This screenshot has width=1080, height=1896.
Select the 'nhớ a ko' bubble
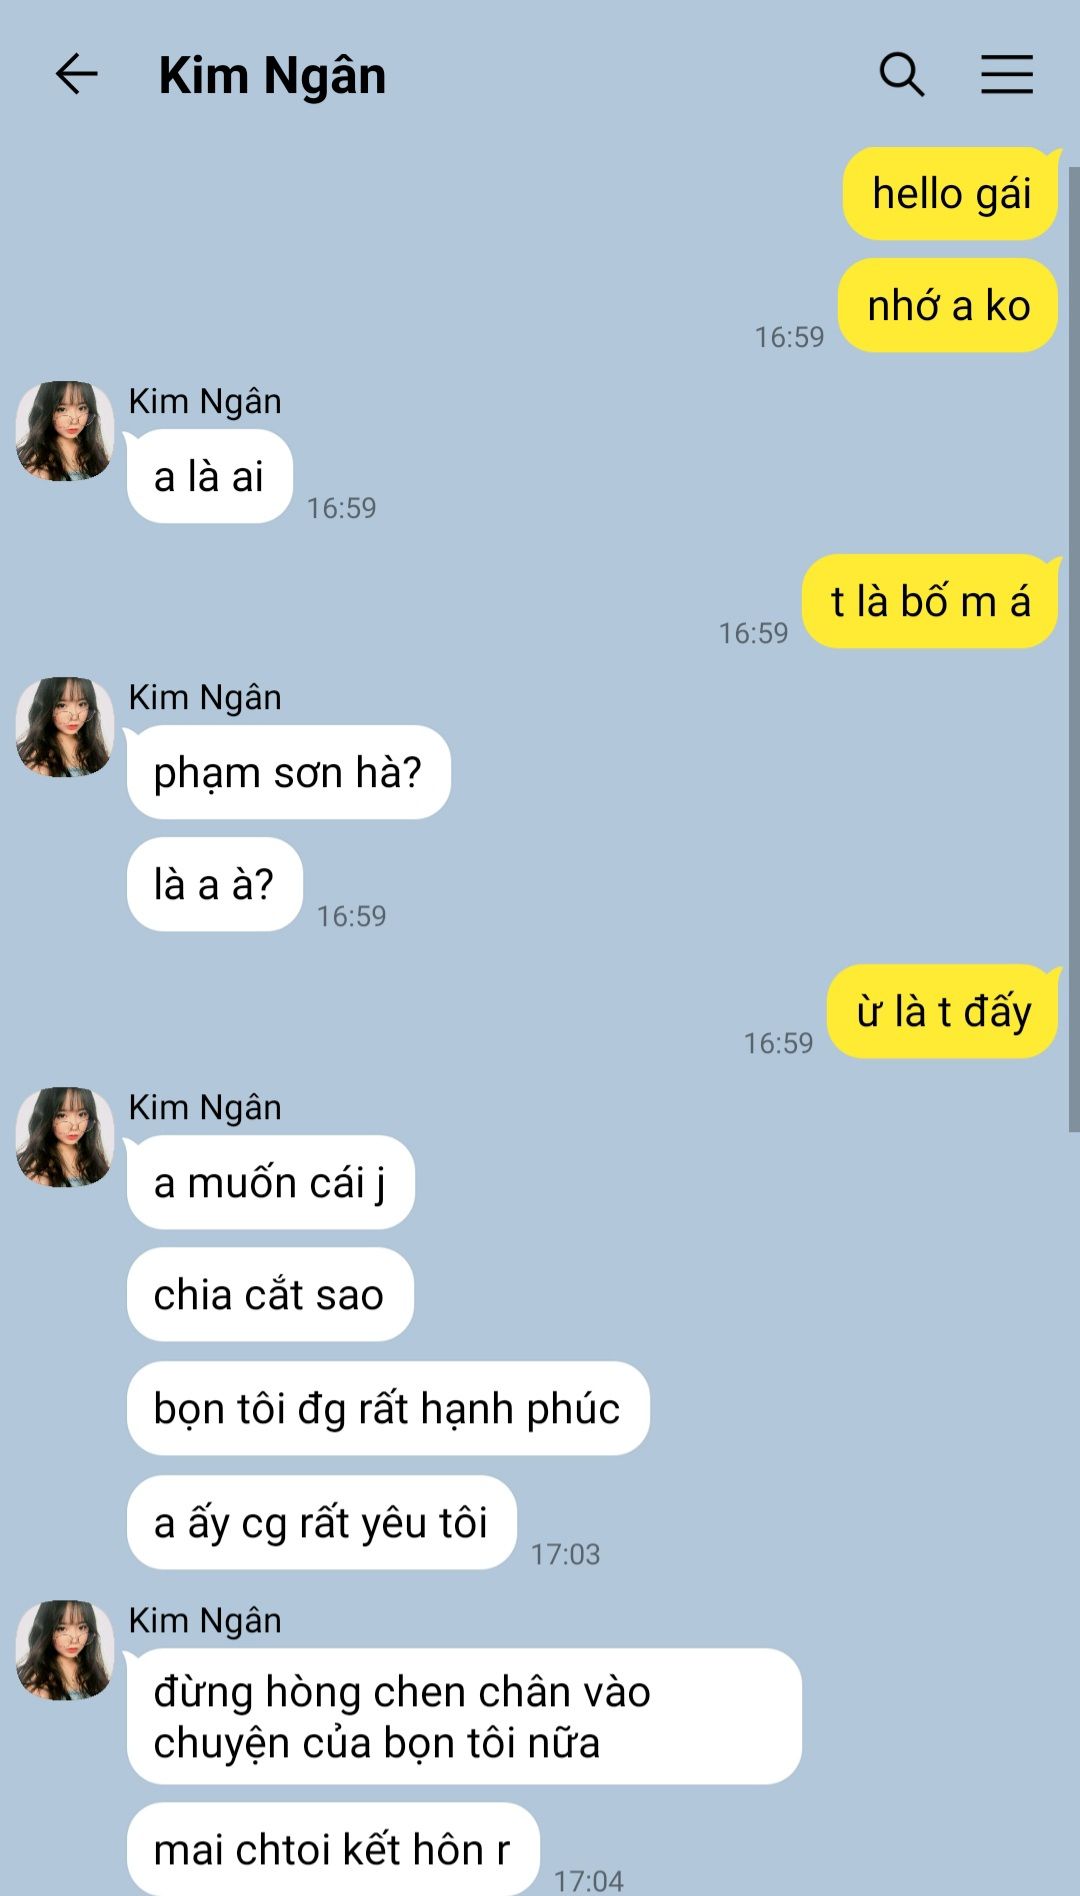pos(948,306)
